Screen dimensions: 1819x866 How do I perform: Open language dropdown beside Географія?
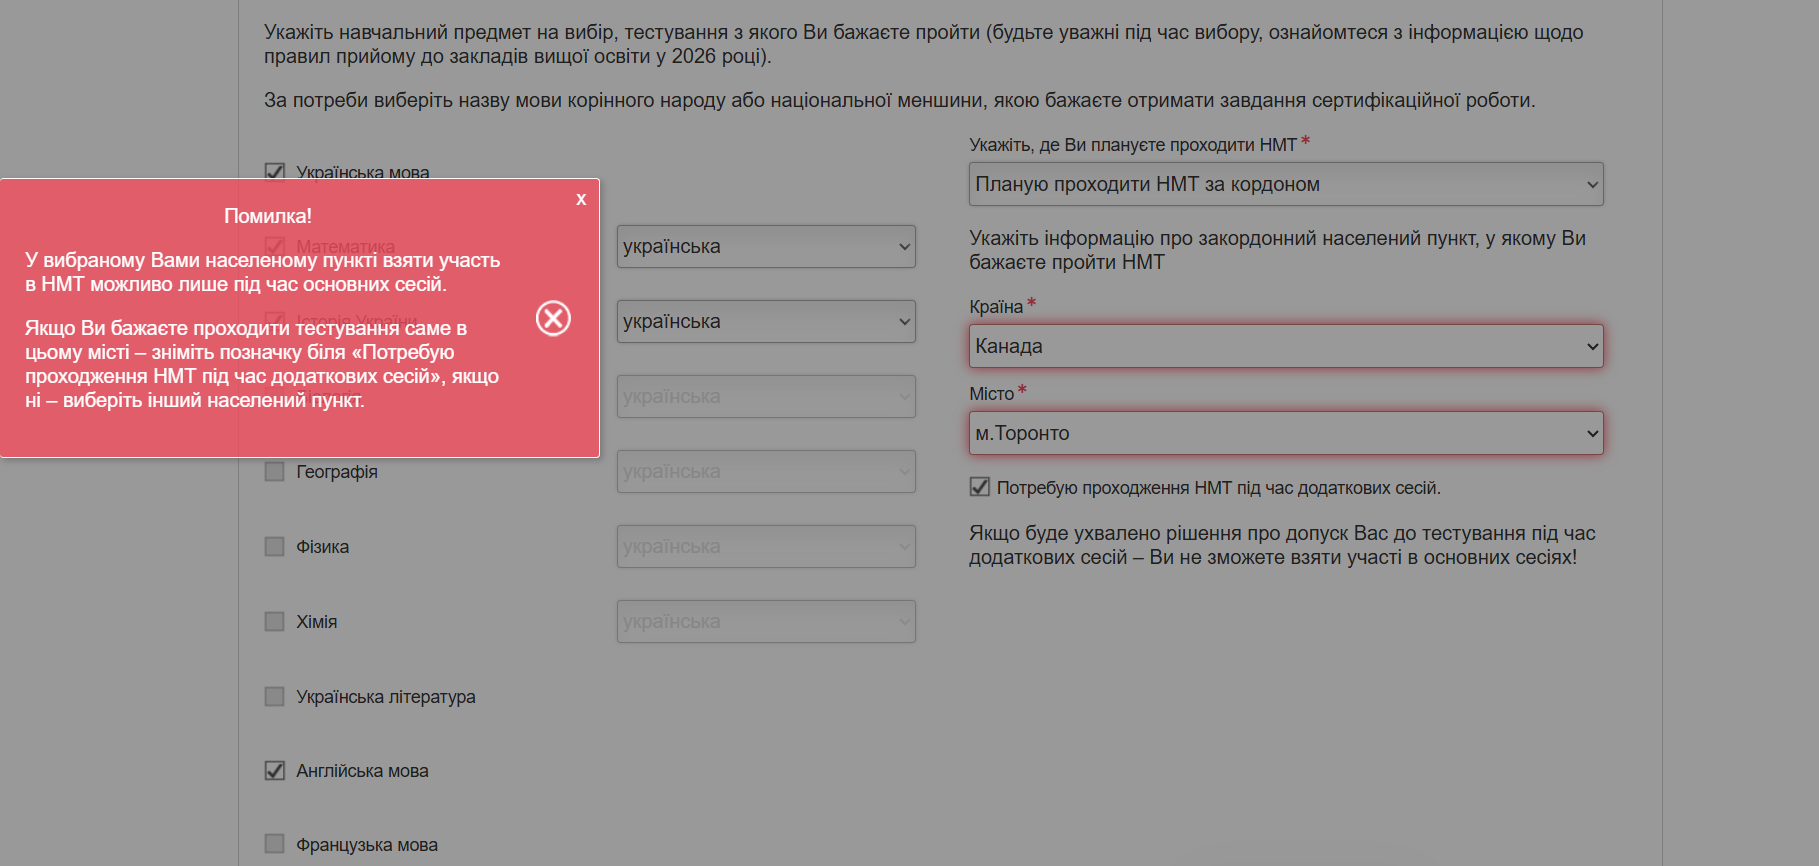click(x=765, y=471)
